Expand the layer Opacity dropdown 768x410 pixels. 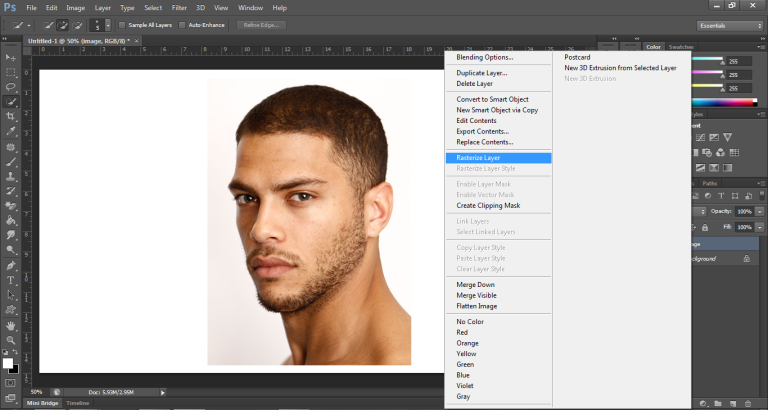pos(759,212)
